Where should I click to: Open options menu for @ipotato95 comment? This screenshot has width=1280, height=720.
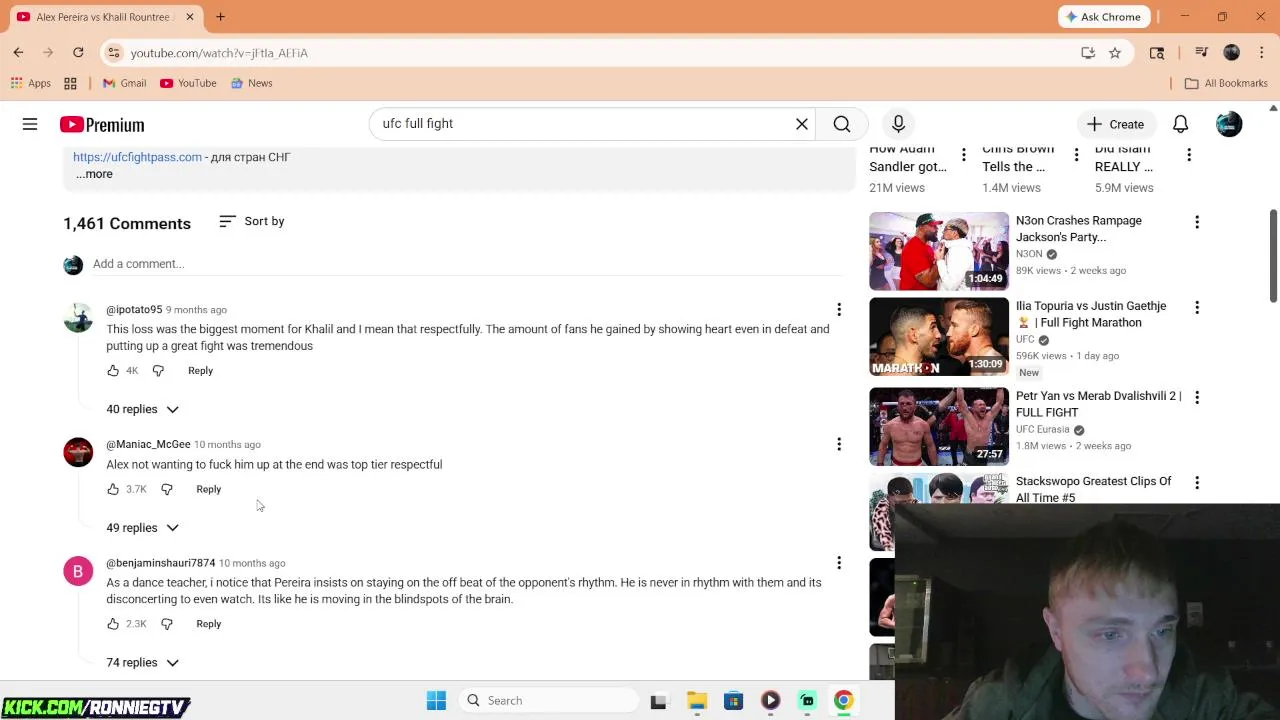(x=839, y=310)
